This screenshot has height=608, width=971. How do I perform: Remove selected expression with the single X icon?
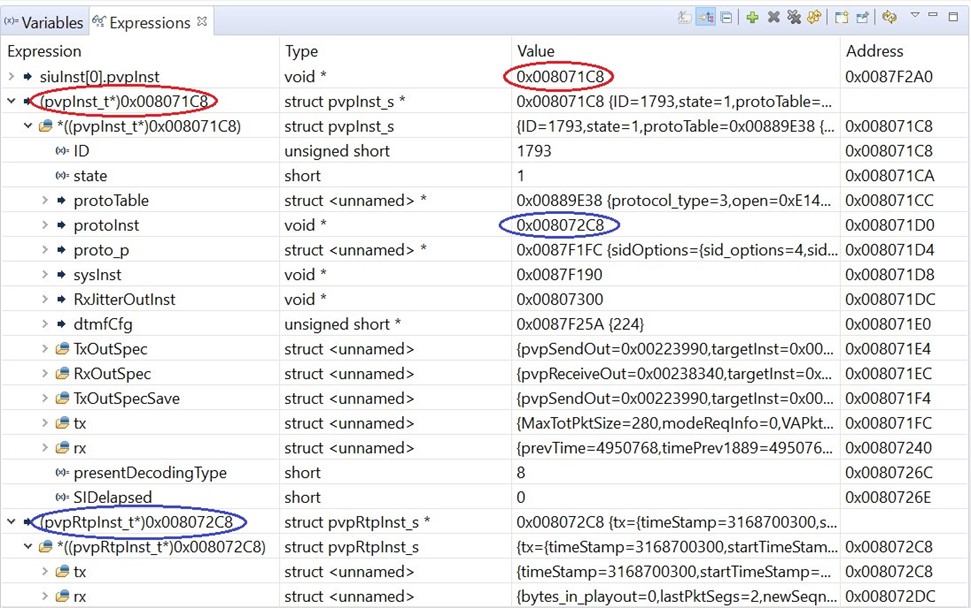tap(773, 17)
